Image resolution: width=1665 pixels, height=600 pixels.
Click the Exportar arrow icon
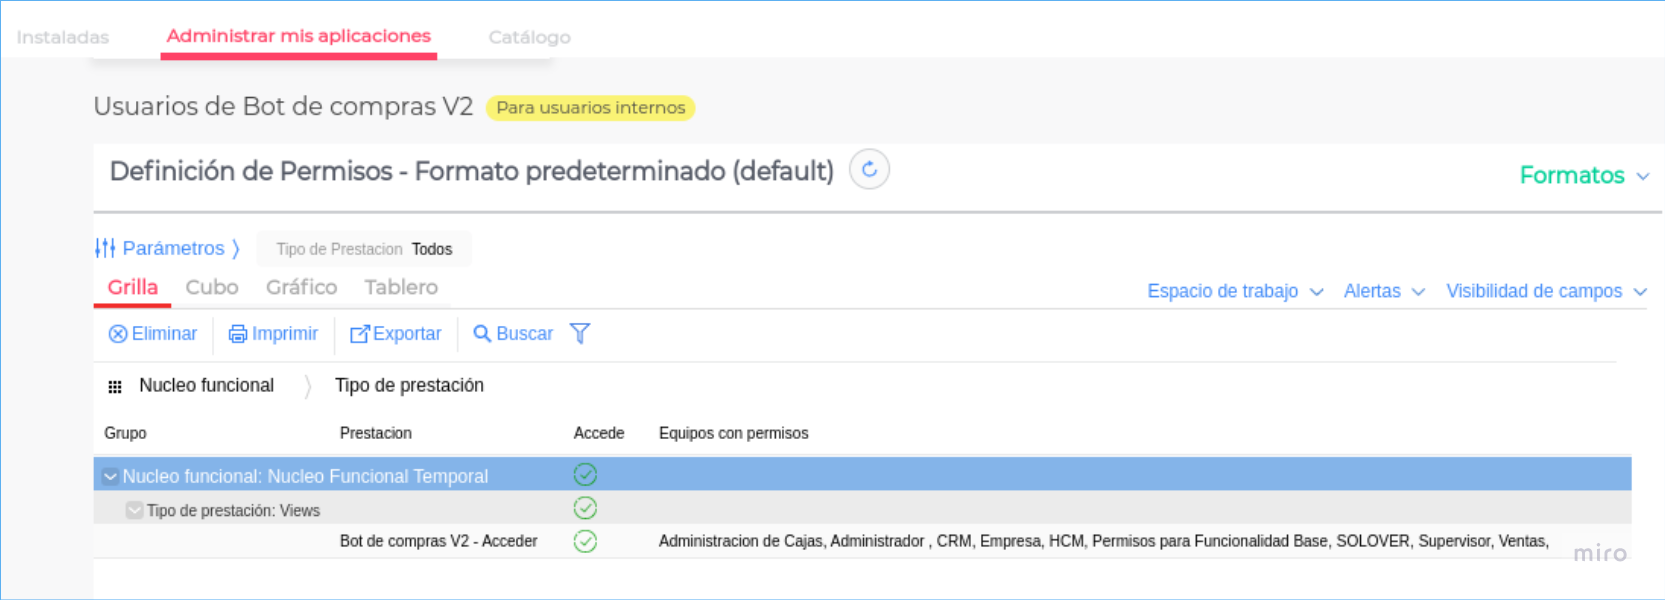tap(359, 334)
